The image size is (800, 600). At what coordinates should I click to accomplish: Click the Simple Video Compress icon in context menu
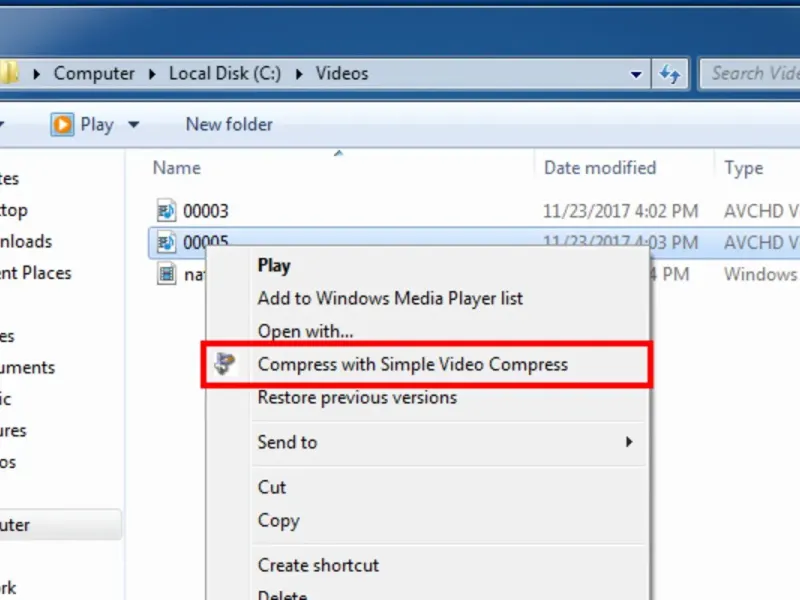point(224,364)
